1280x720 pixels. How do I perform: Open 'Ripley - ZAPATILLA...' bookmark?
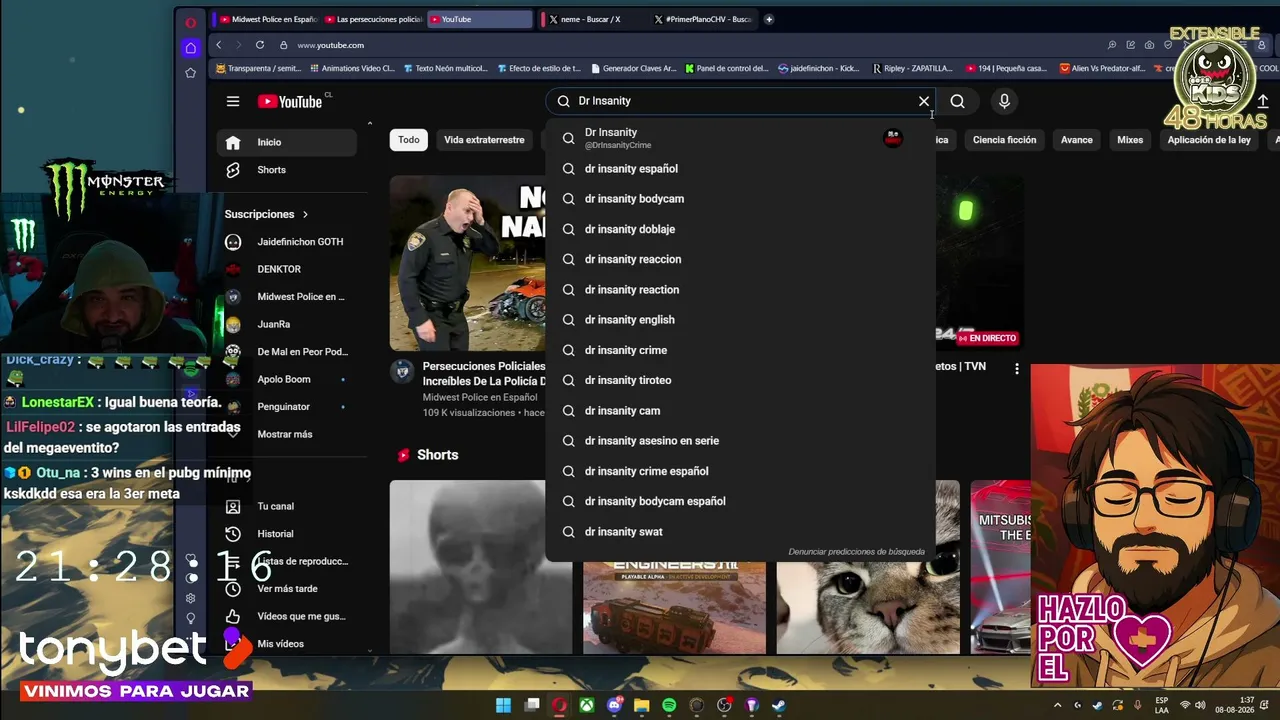coord(912,69)
